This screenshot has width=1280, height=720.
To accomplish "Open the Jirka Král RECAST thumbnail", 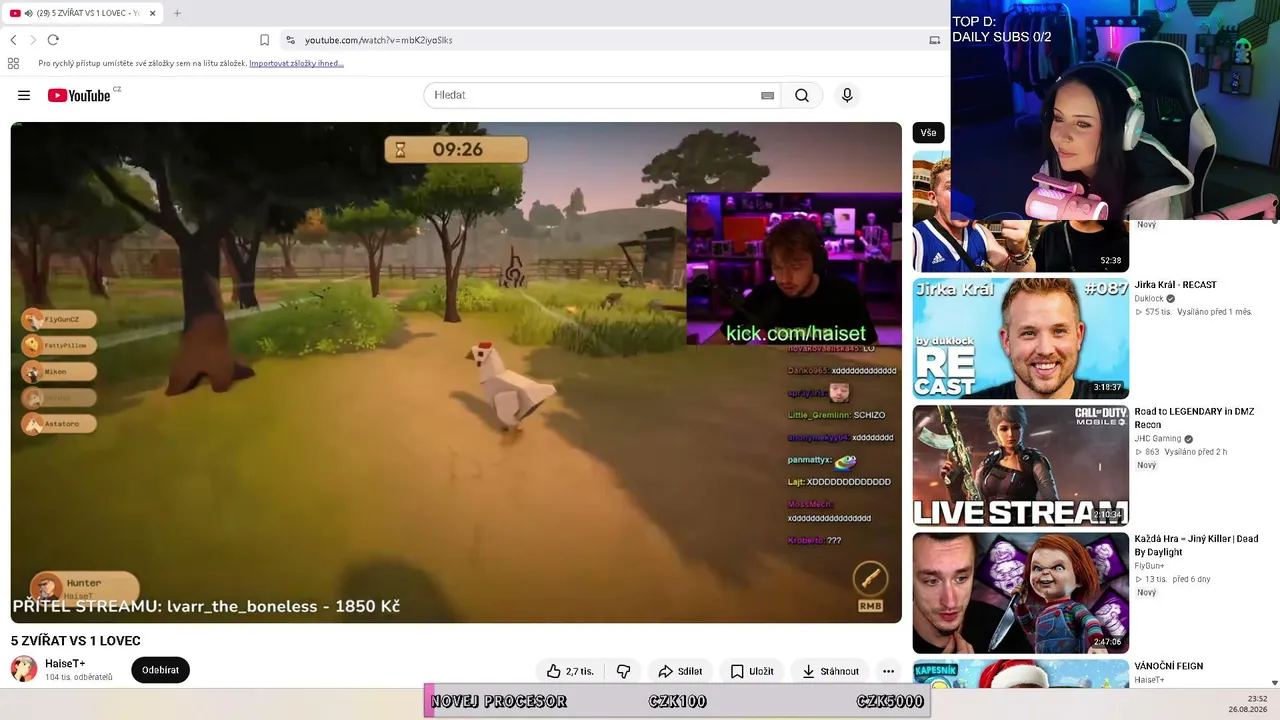I will tap(1020, 338).
